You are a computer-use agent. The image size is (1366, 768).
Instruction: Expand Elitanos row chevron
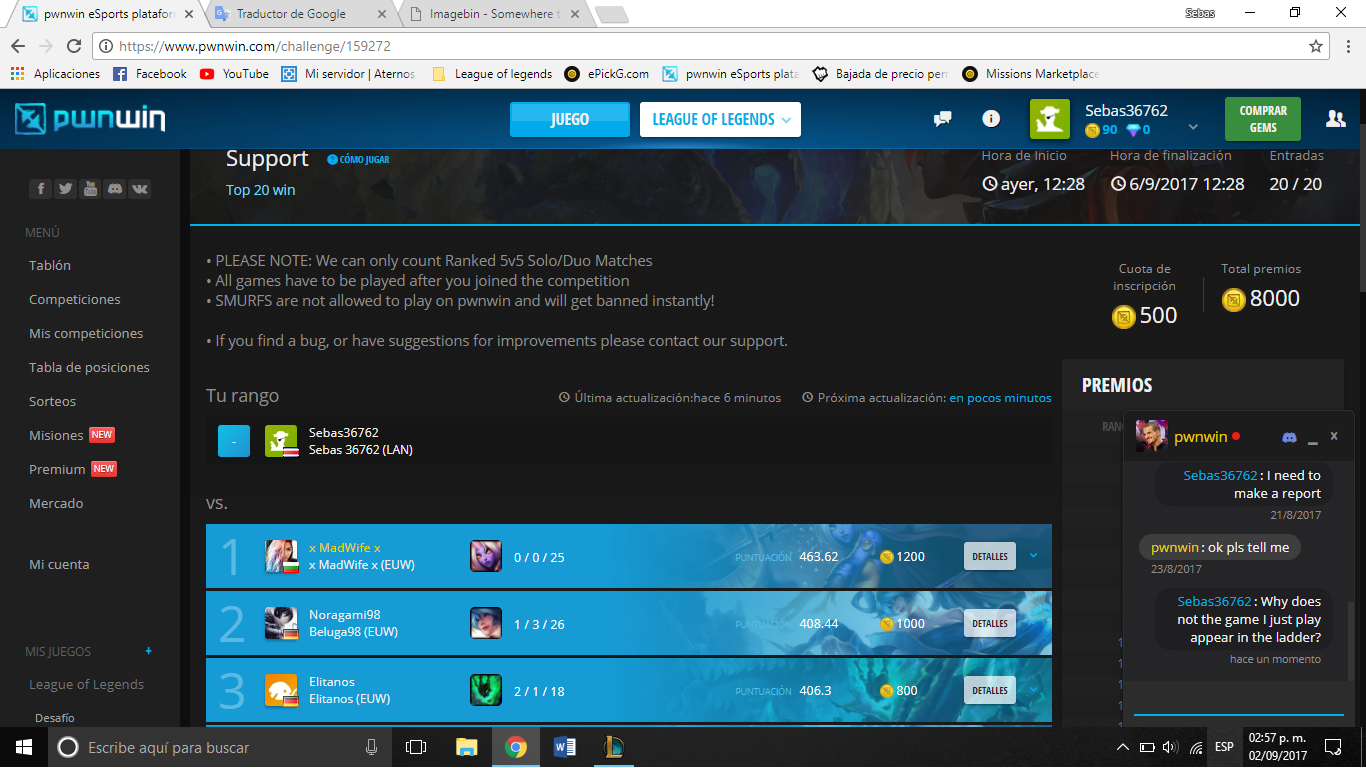tap(1033, 690)
